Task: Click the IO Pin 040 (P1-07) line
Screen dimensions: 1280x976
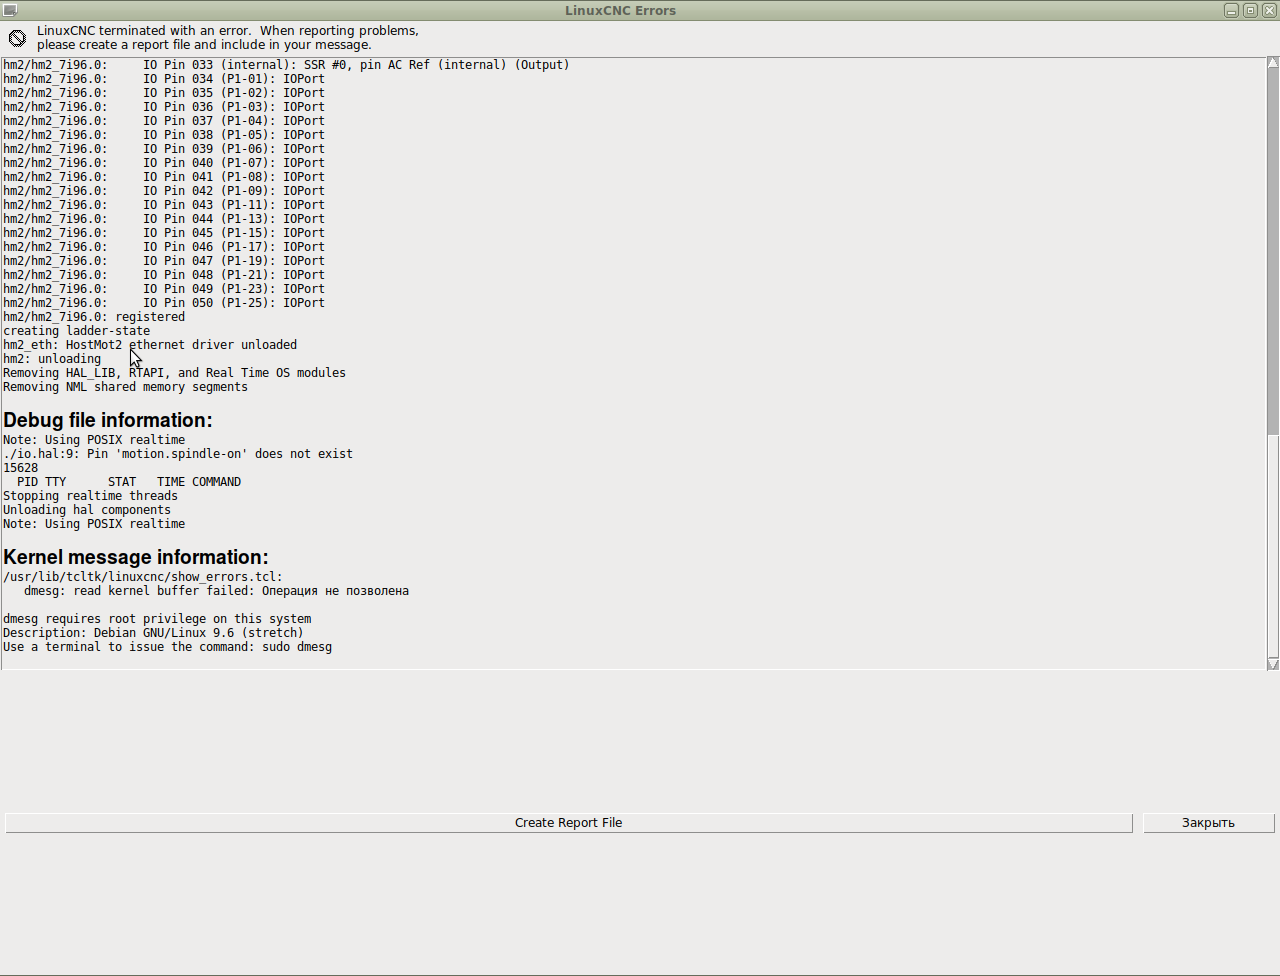Action: coord(164,163)
